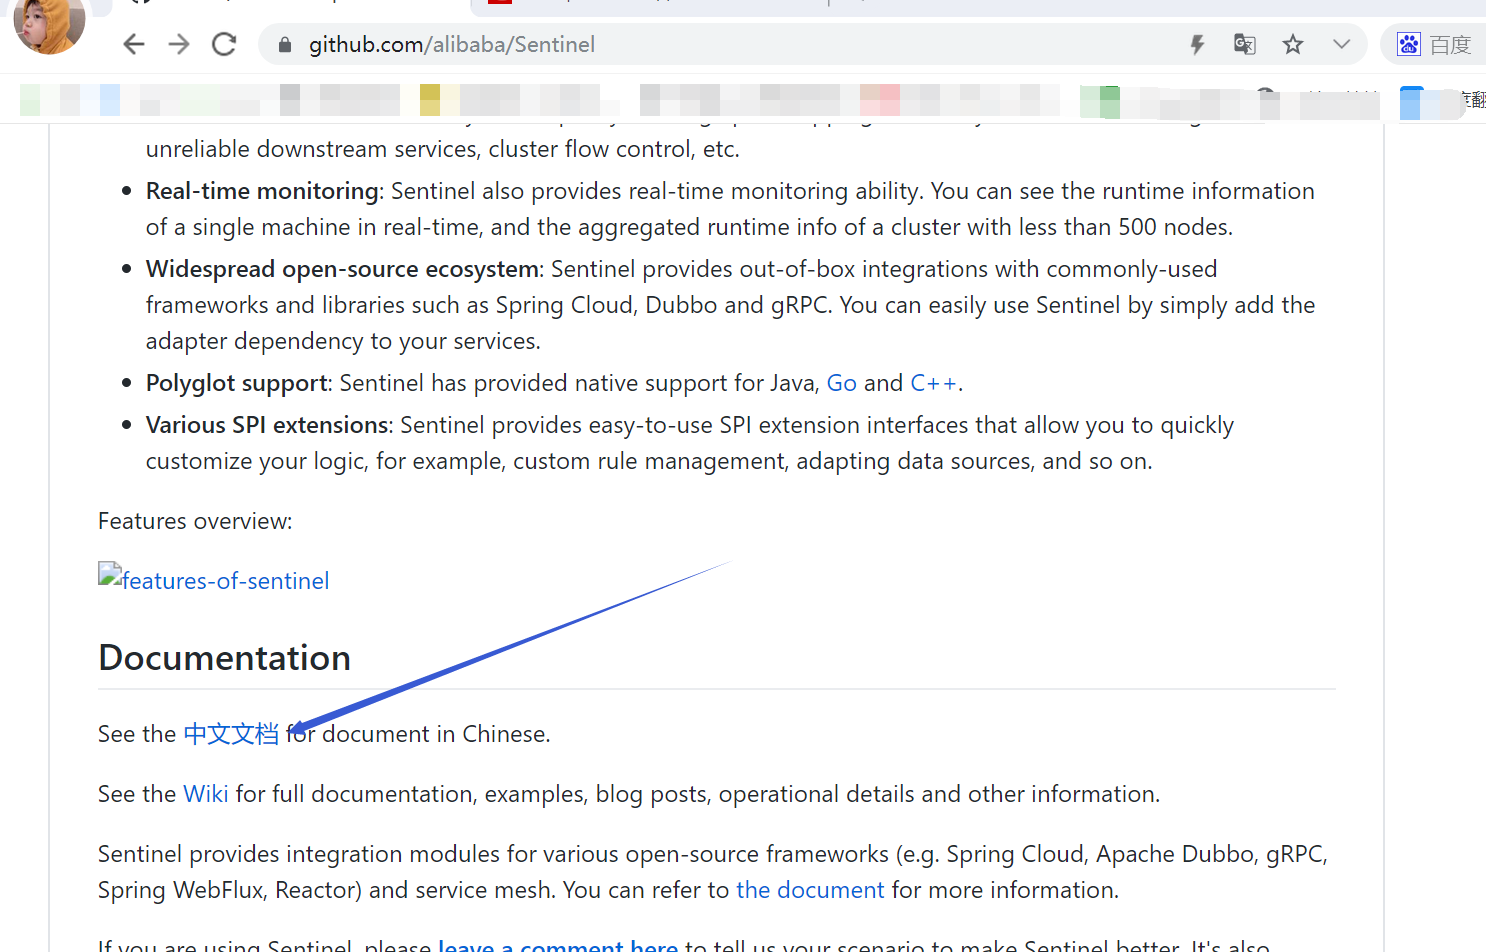This screenshot has height=952, width=1486.
Task: Click the Documentation heading
Action: [225, 658]
